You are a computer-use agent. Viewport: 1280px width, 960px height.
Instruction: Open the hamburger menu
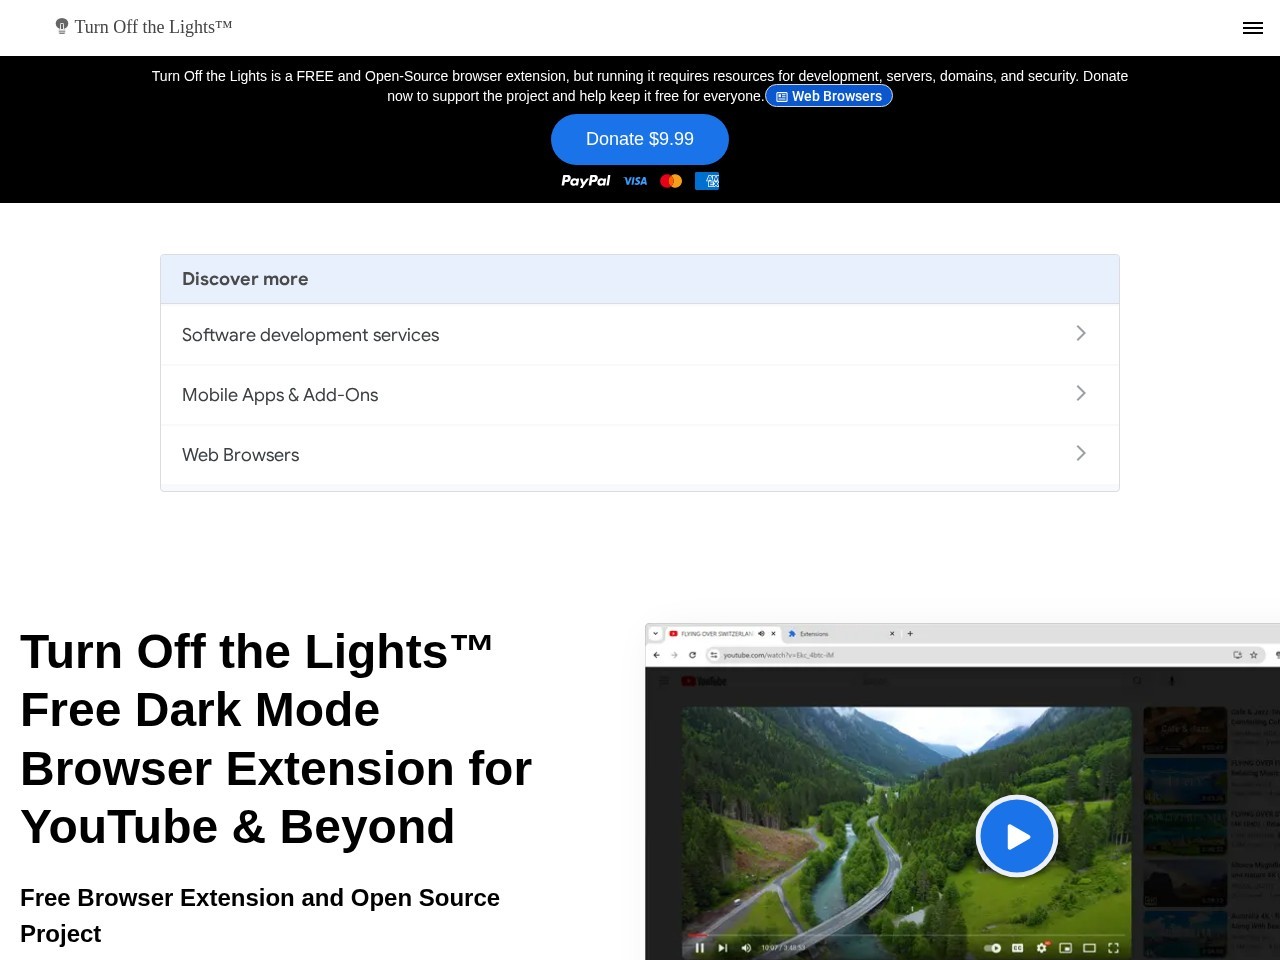pyautogui.click(x=1252, y=28)
